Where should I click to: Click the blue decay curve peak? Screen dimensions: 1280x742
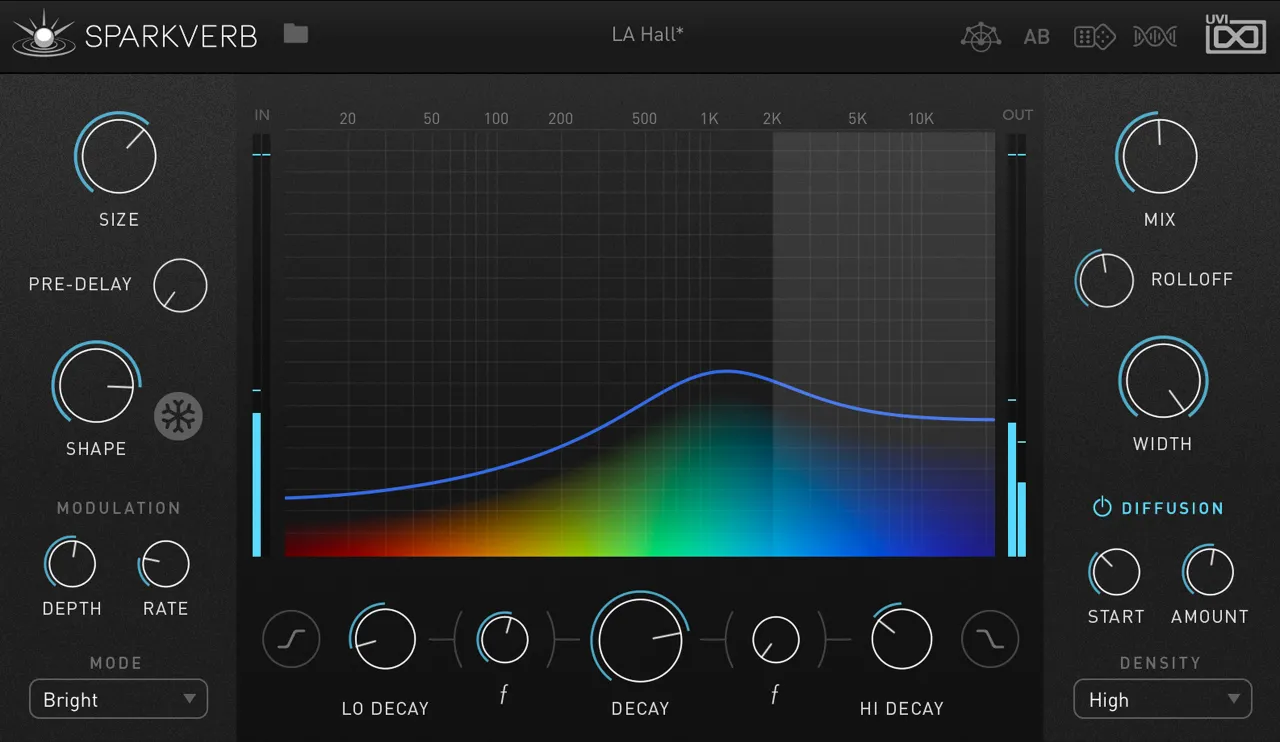(x=727, y=371)
